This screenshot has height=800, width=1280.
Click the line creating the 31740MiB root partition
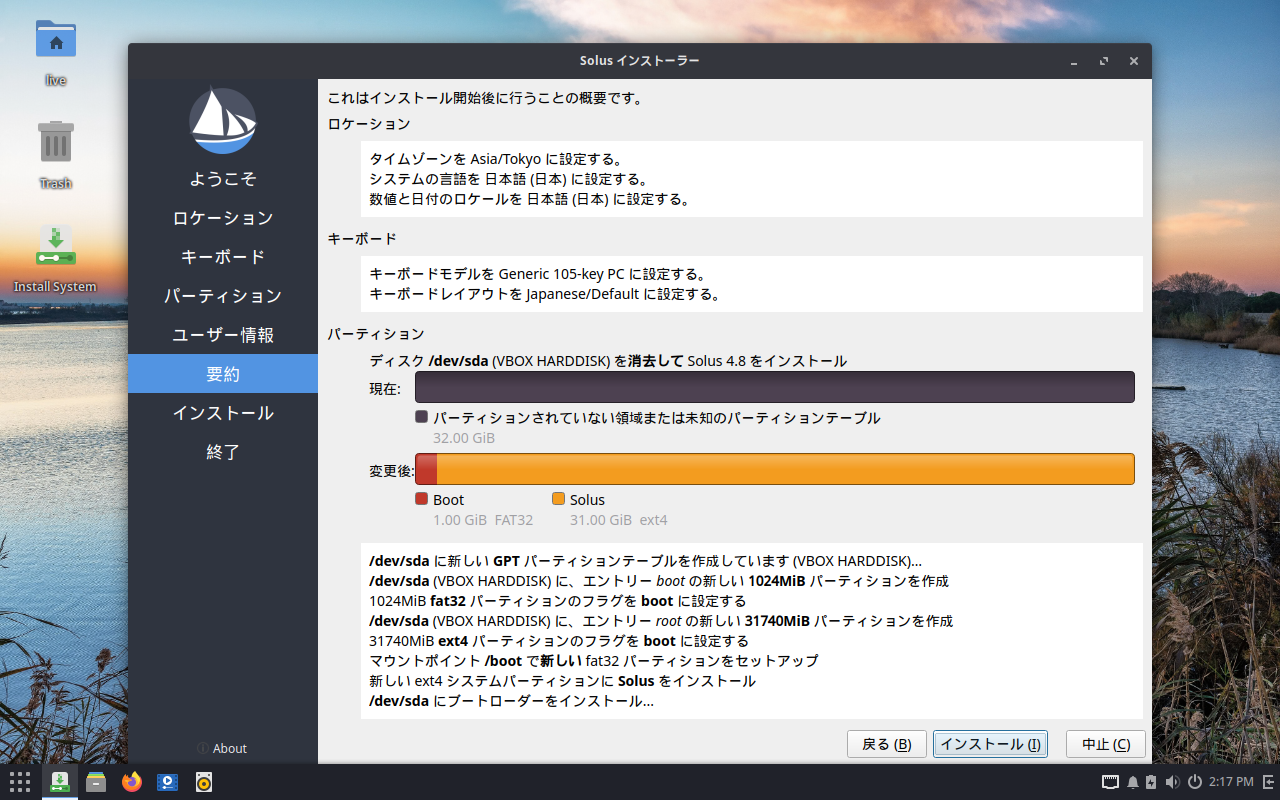point(661,621)
